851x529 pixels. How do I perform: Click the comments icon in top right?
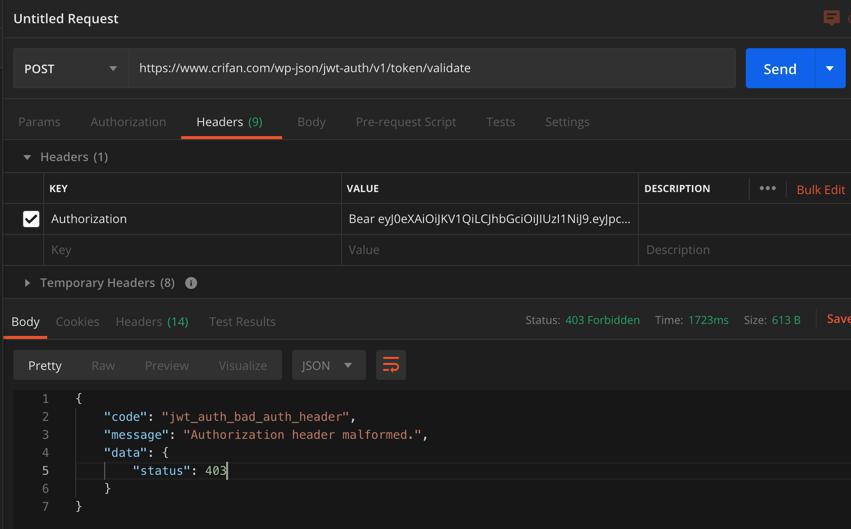point(831,17)
